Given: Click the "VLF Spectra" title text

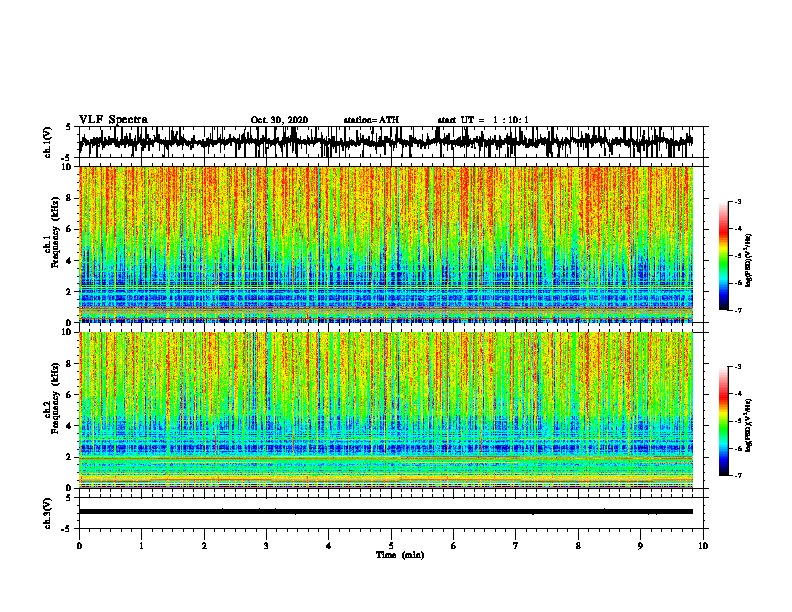Looking at the screenshot, I should [x=113, y=120].
